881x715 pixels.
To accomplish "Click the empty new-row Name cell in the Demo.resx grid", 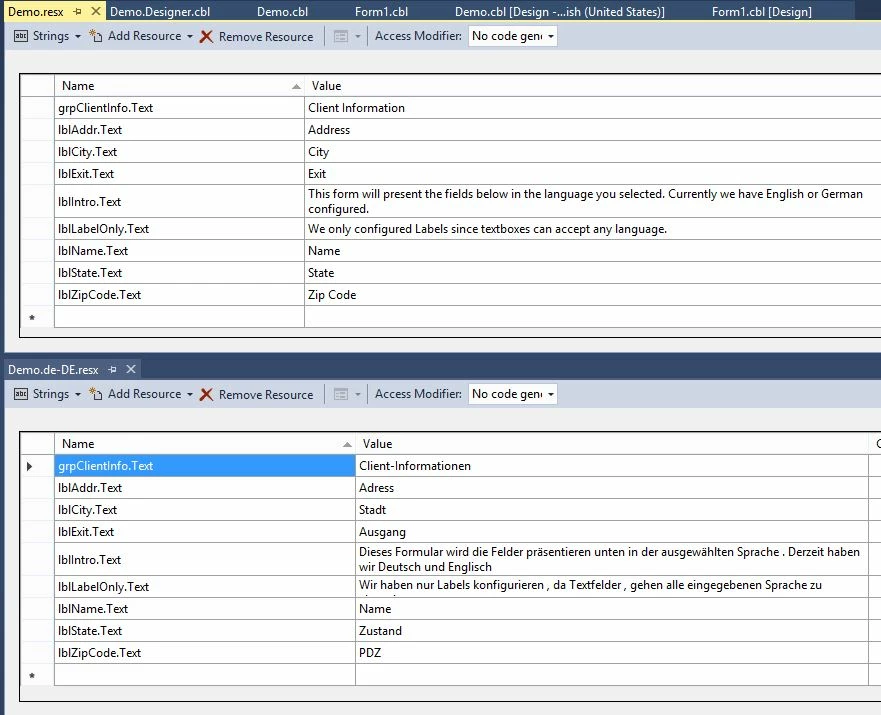I will click(x=179, y=317).
